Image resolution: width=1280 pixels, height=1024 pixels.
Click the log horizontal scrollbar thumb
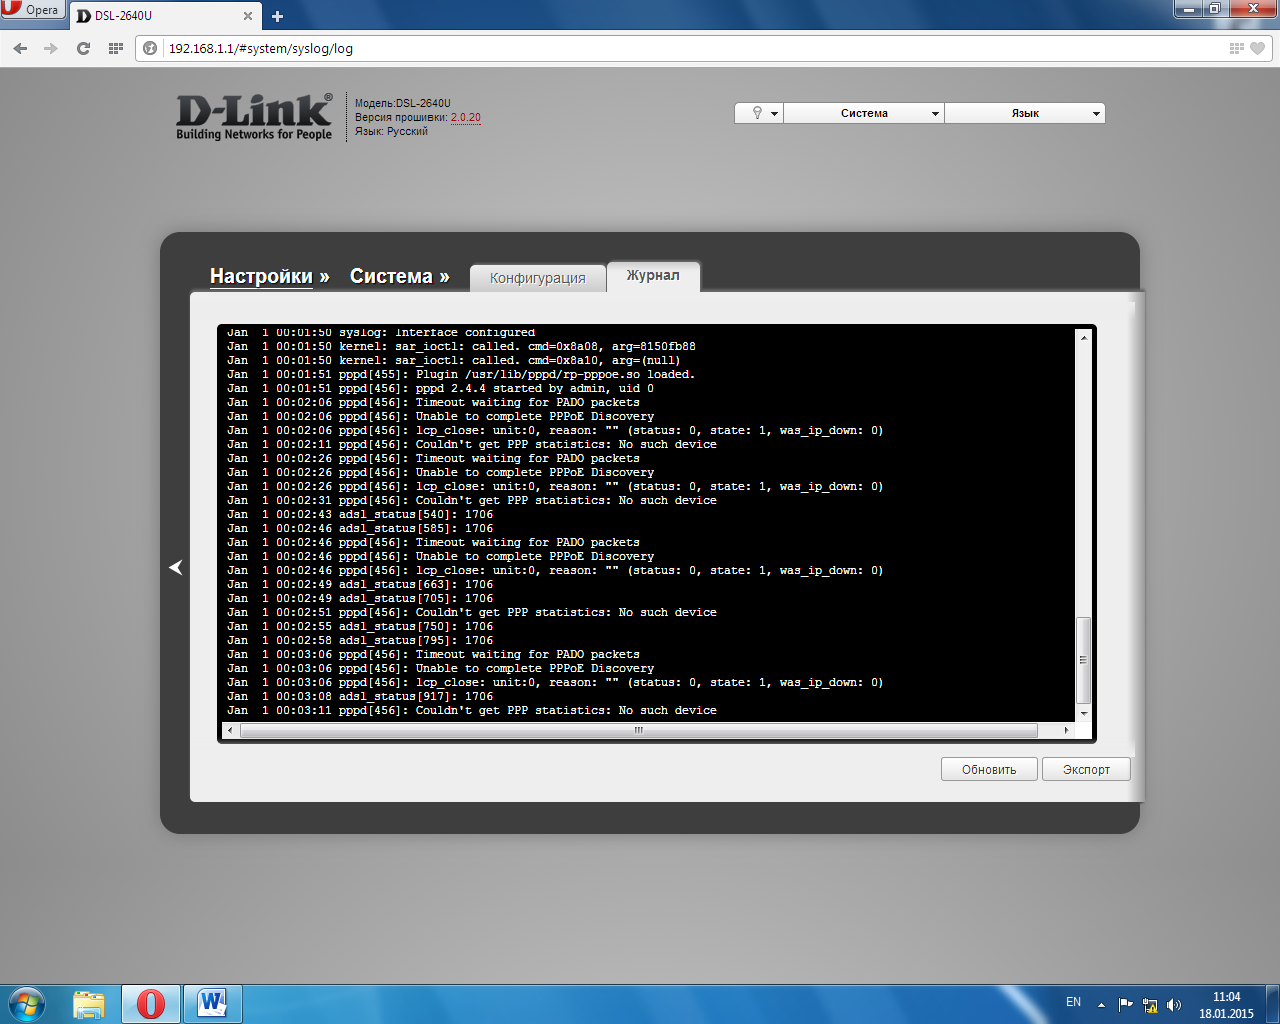pyautogui.click(x=639, y=730)
